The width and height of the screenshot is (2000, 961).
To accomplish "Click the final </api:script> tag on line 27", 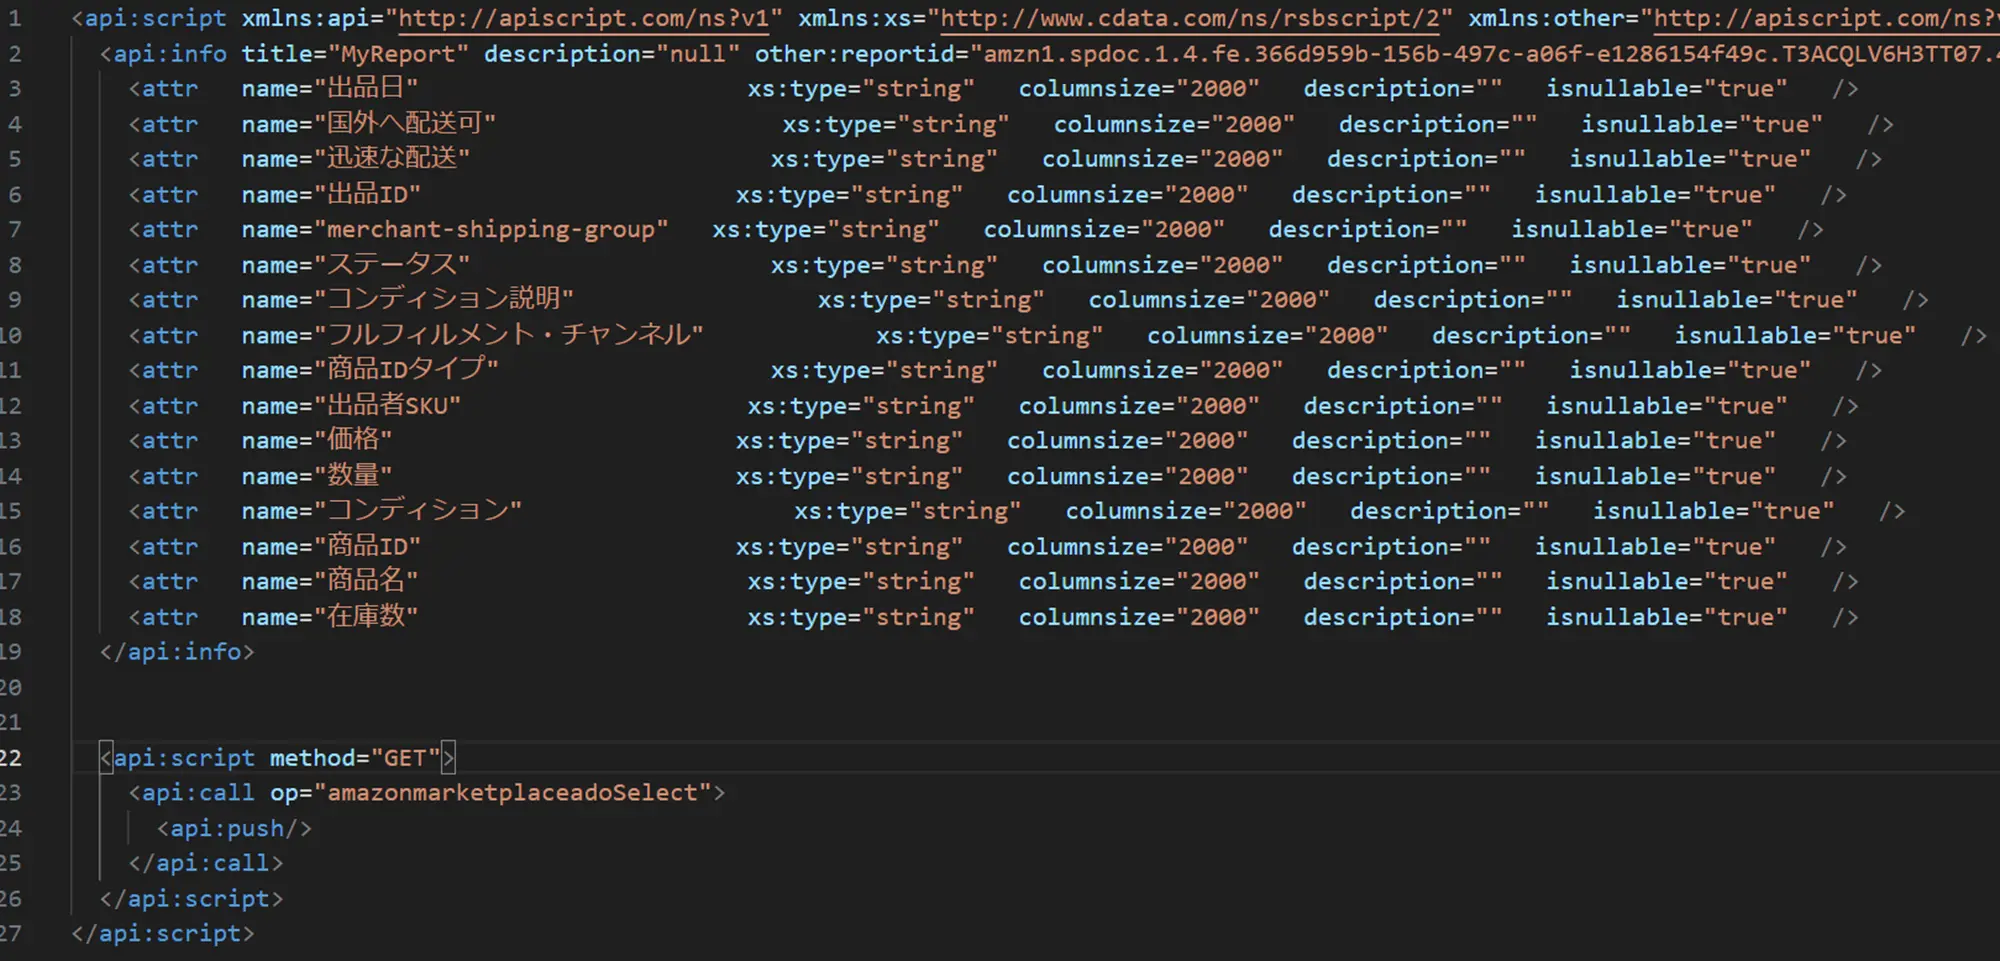I will (x=163, y=934).
